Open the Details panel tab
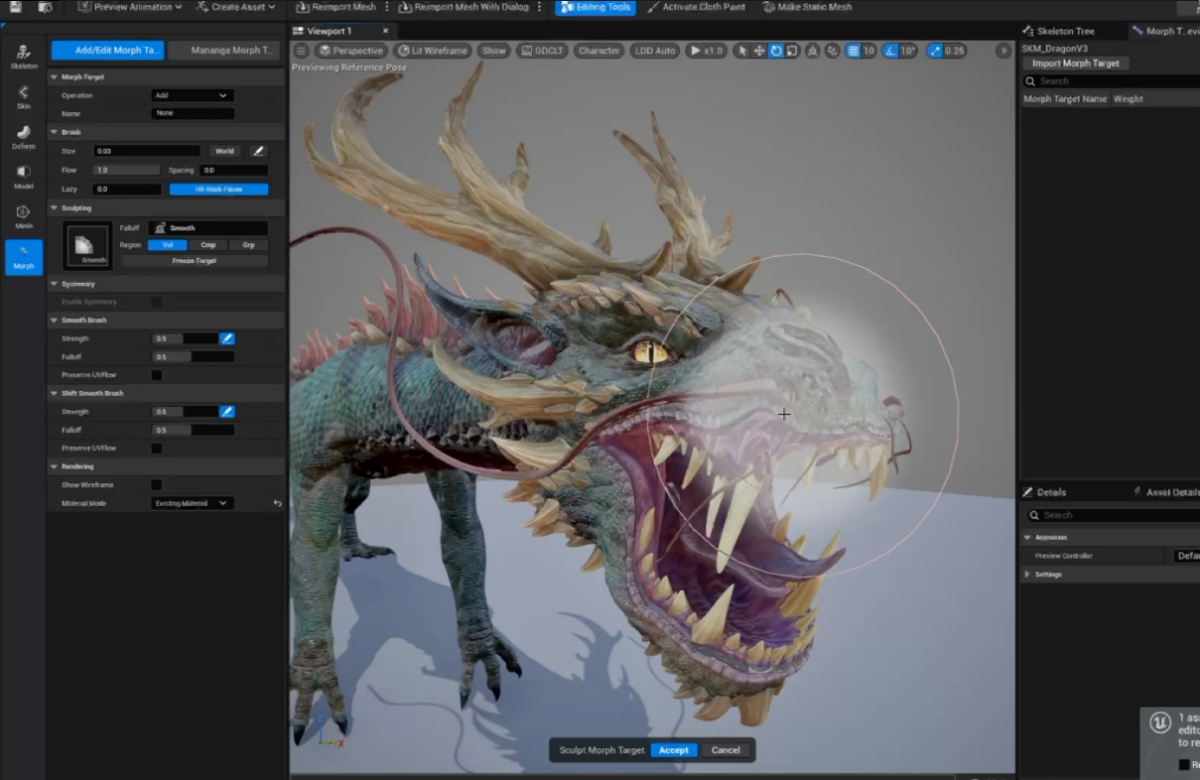The width and height of the screenshot is (1200, 780). tap(1046, 492)
